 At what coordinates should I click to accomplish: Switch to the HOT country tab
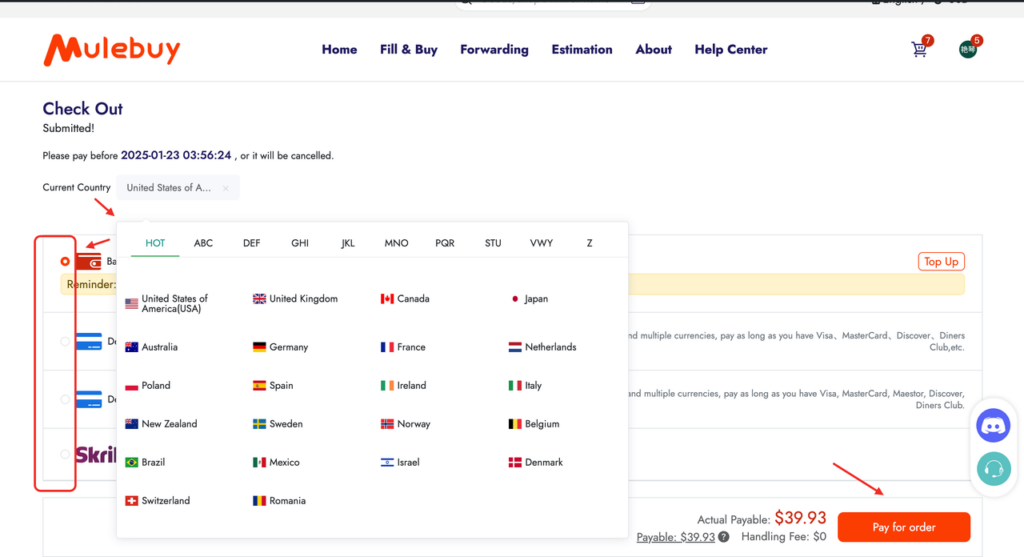pos(155,243)
